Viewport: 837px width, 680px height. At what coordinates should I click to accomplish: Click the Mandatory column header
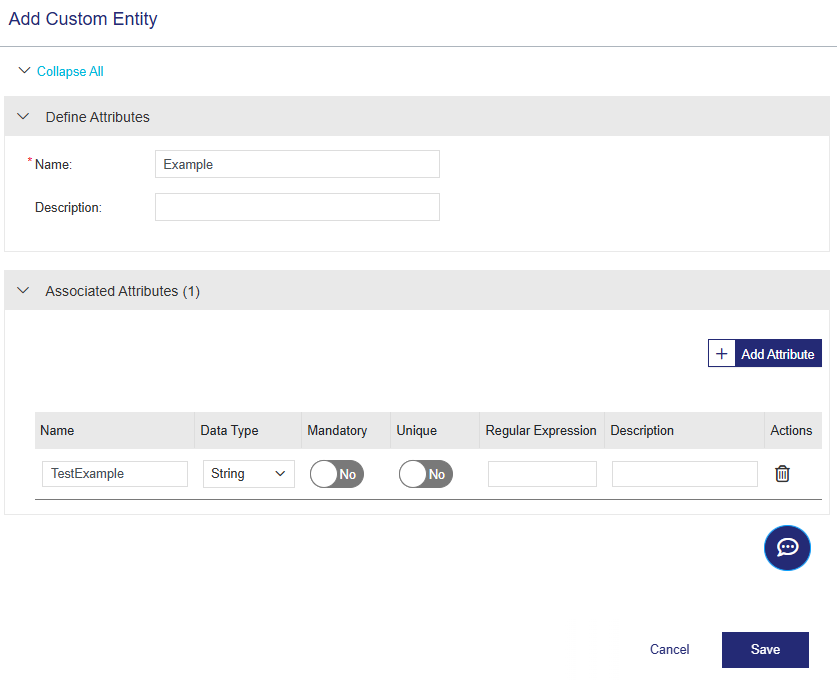pos(337,430)
